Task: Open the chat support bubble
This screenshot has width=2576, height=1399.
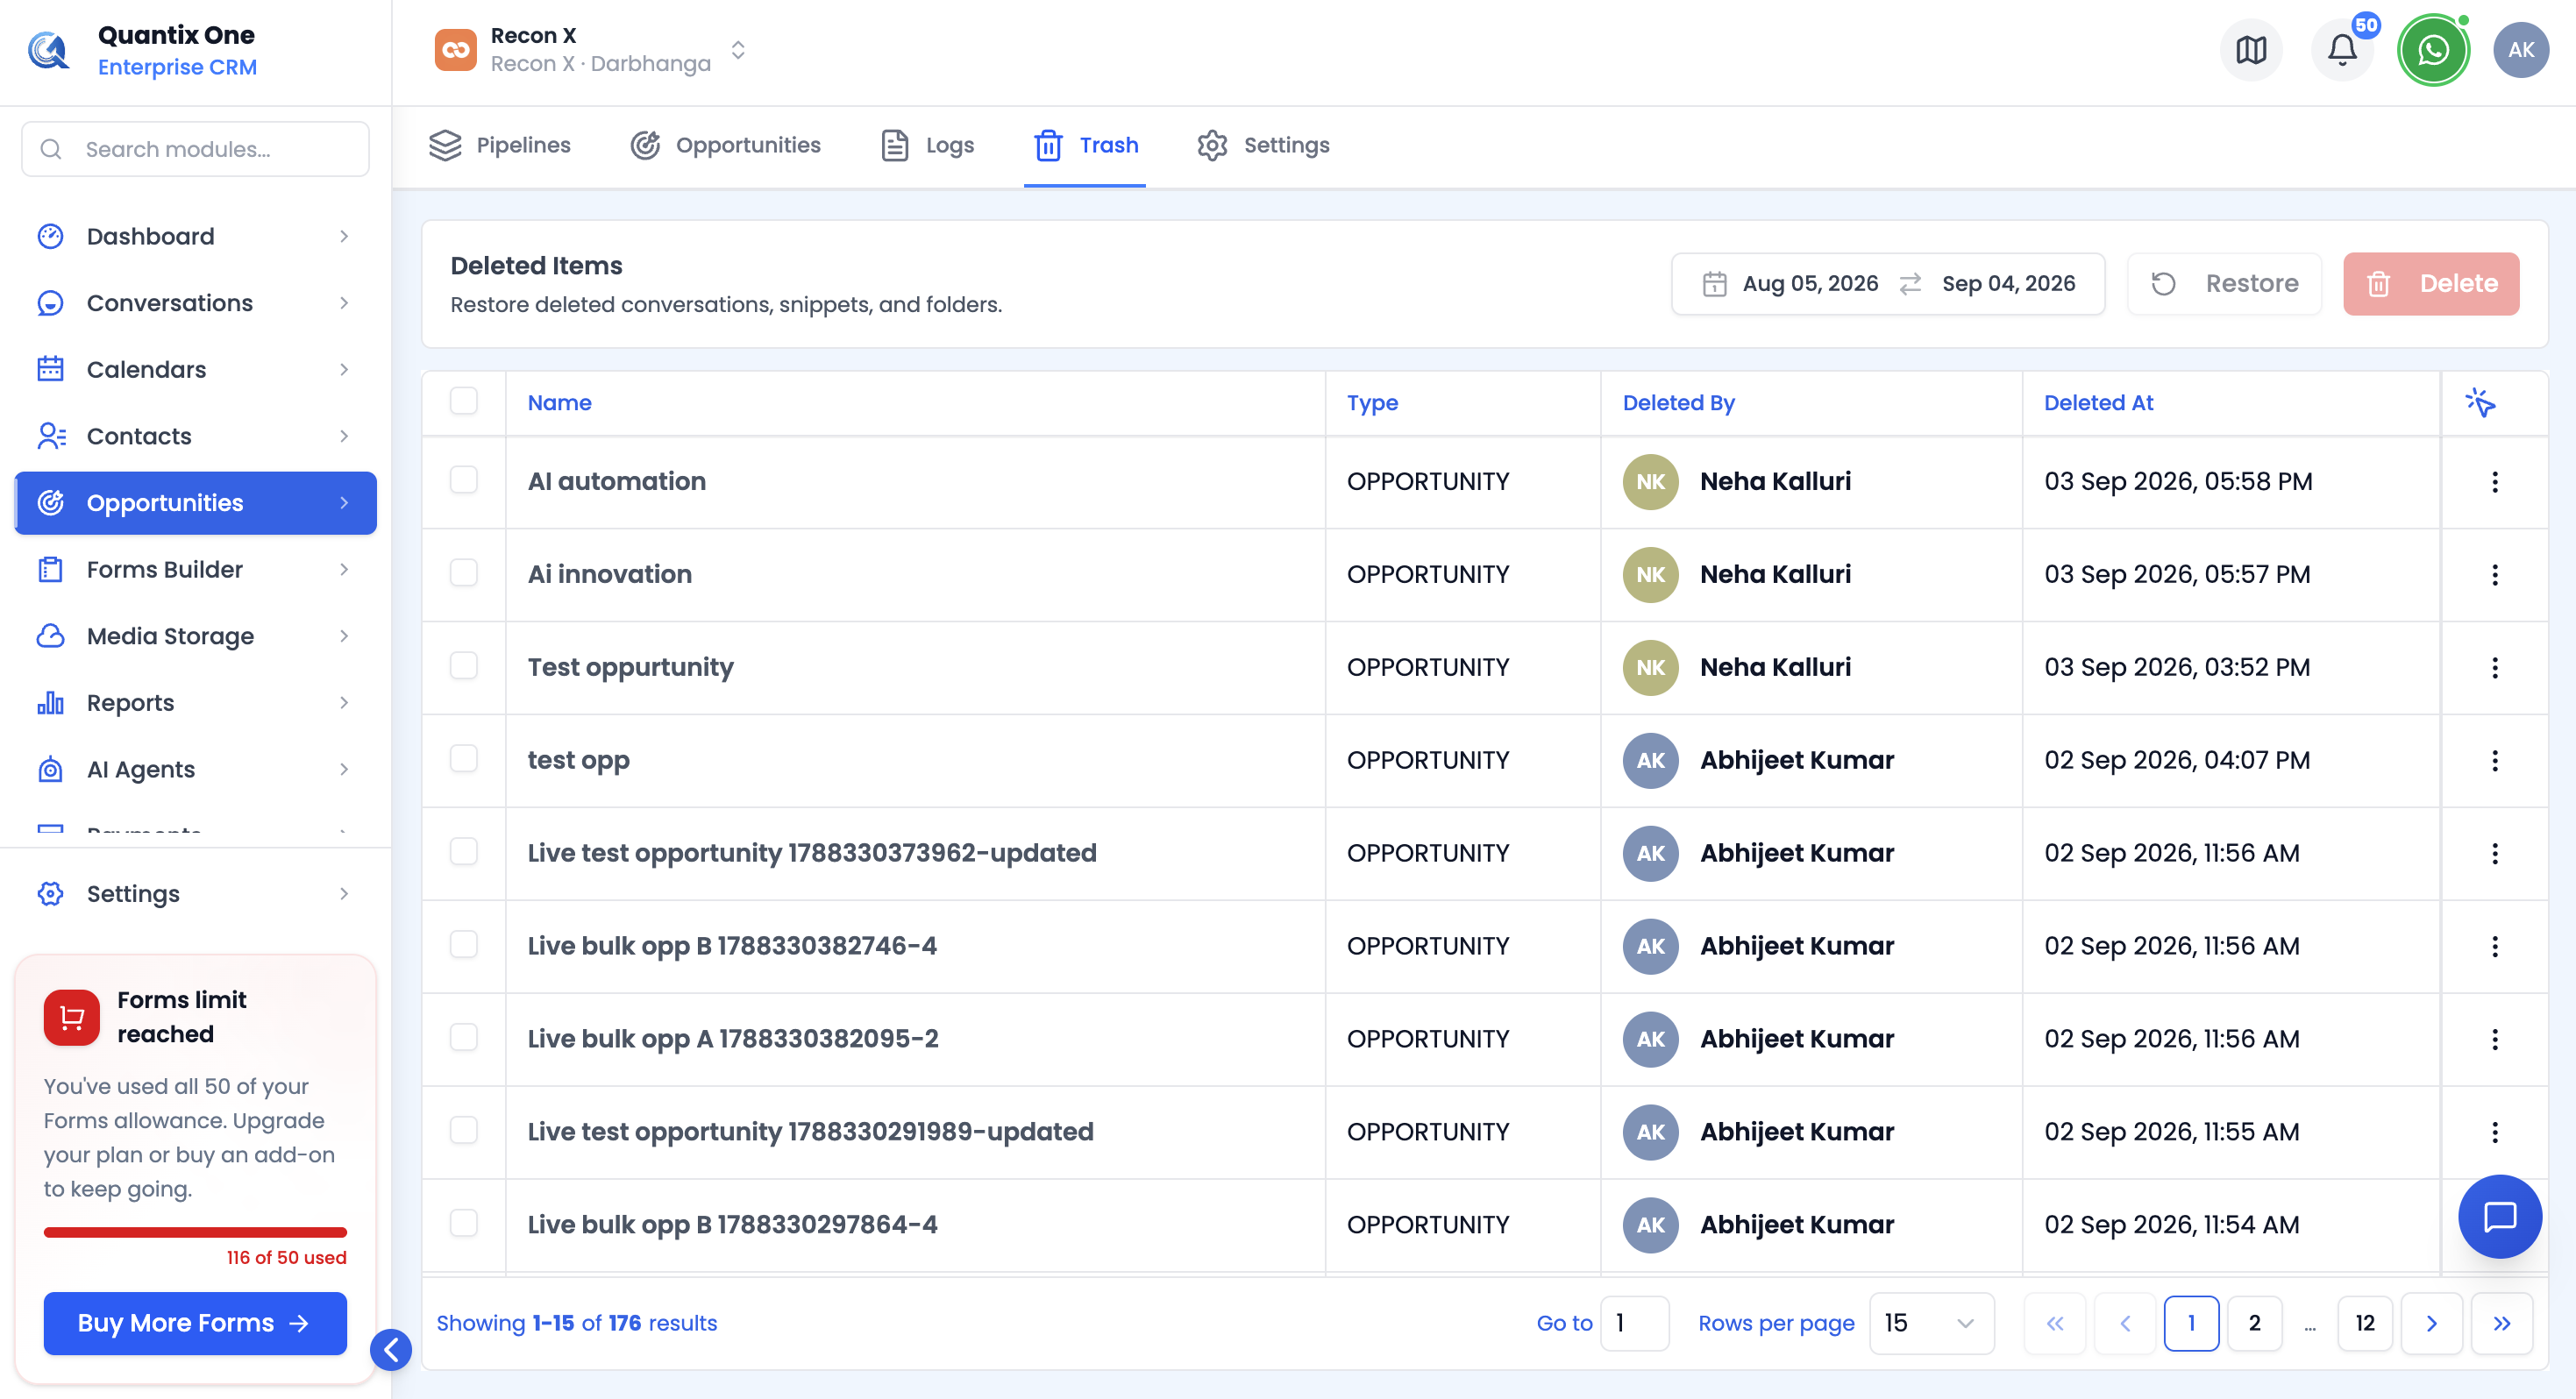Action: tap(2499, 1216)
